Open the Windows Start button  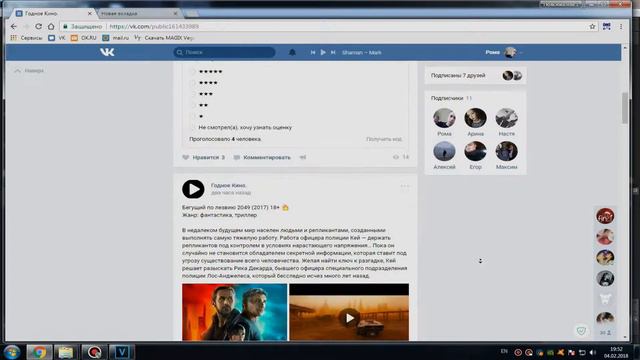[x=11, y=352]
